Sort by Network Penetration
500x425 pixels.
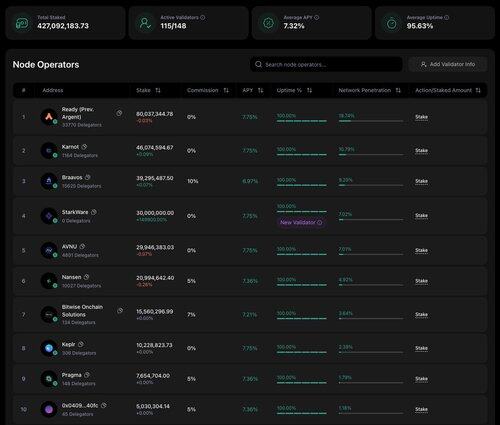(x=398, y=90)
